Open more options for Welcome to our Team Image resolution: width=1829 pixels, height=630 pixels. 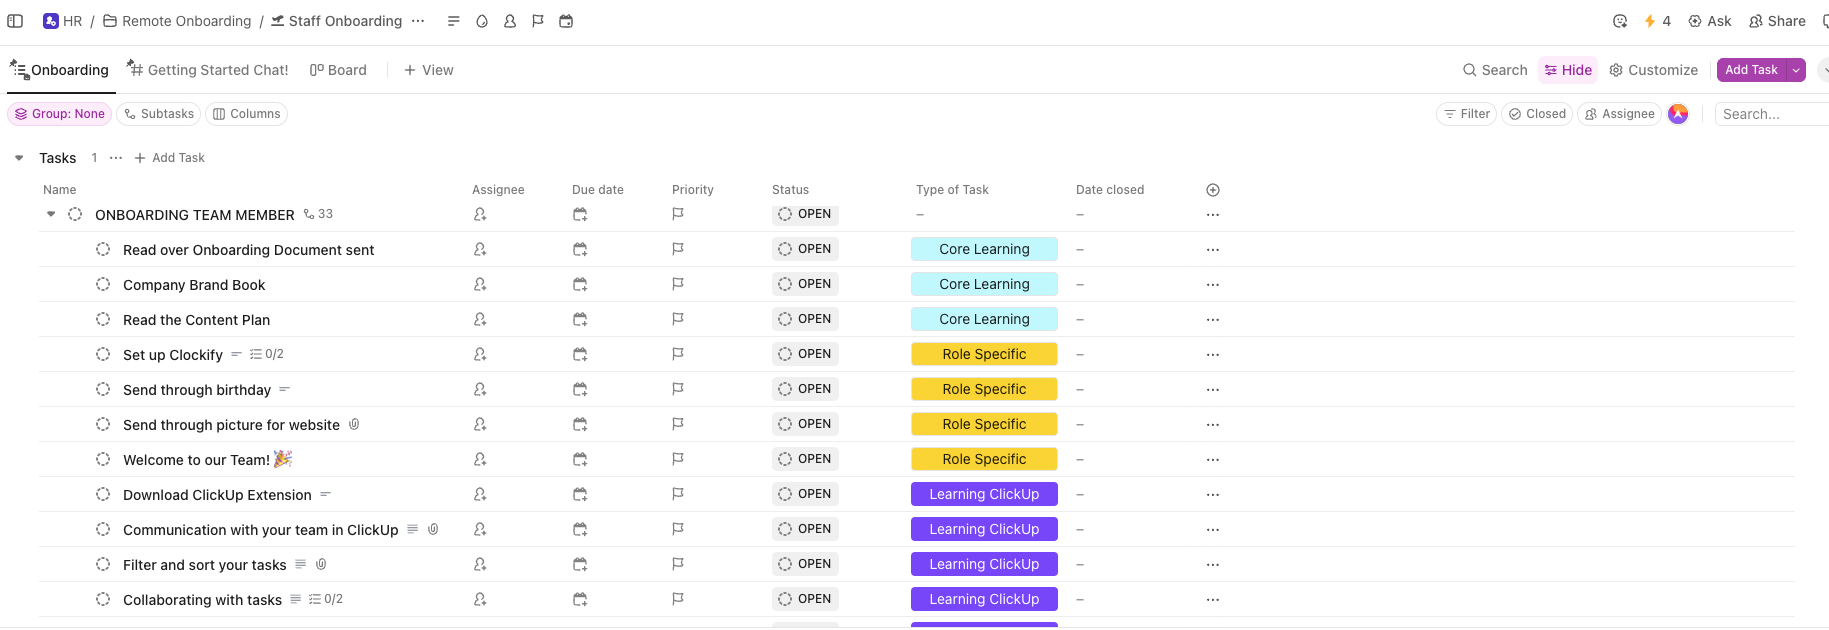pyautogui.click(x=1212, y=460)
